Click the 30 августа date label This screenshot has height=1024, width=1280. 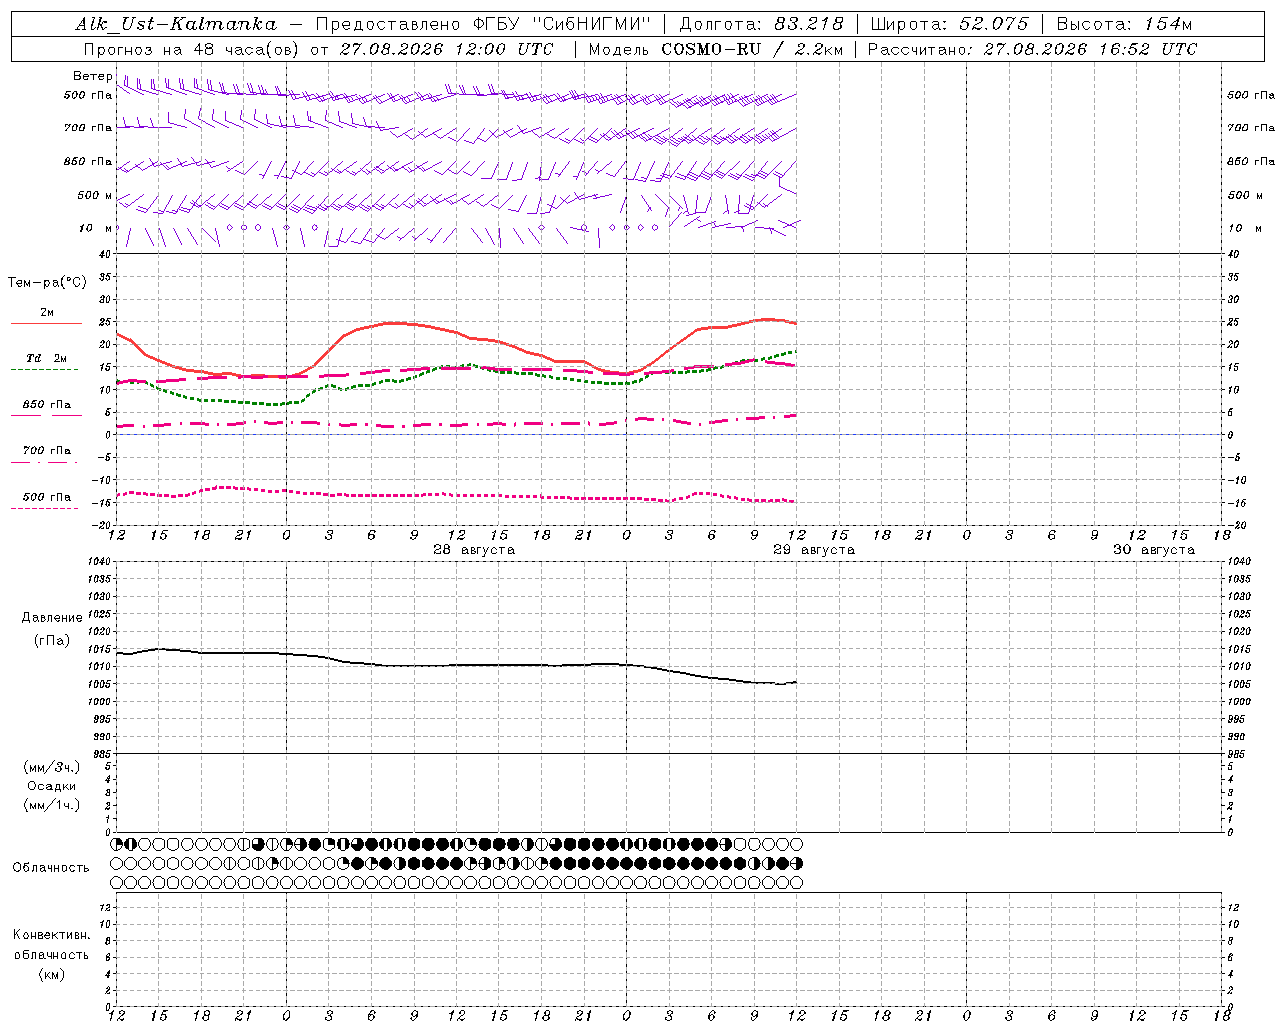coord(1154,550)
